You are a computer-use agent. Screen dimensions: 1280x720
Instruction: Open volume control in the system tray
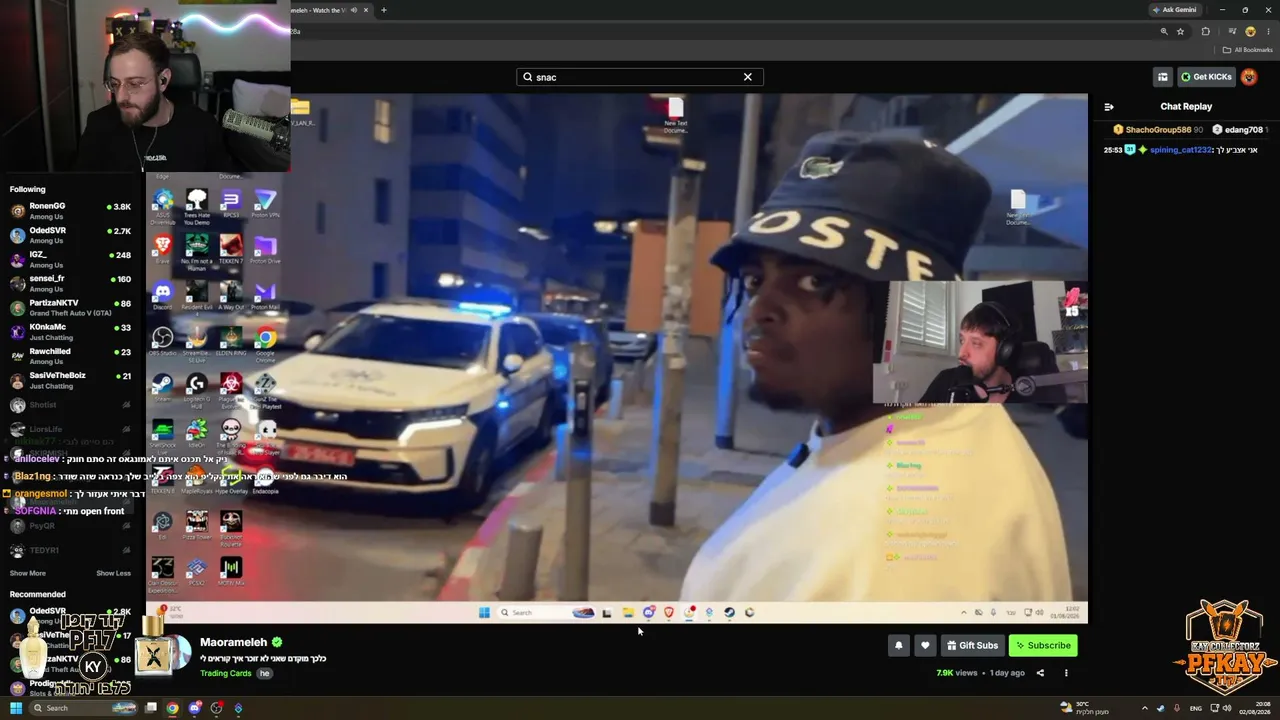pos(1229,708)
